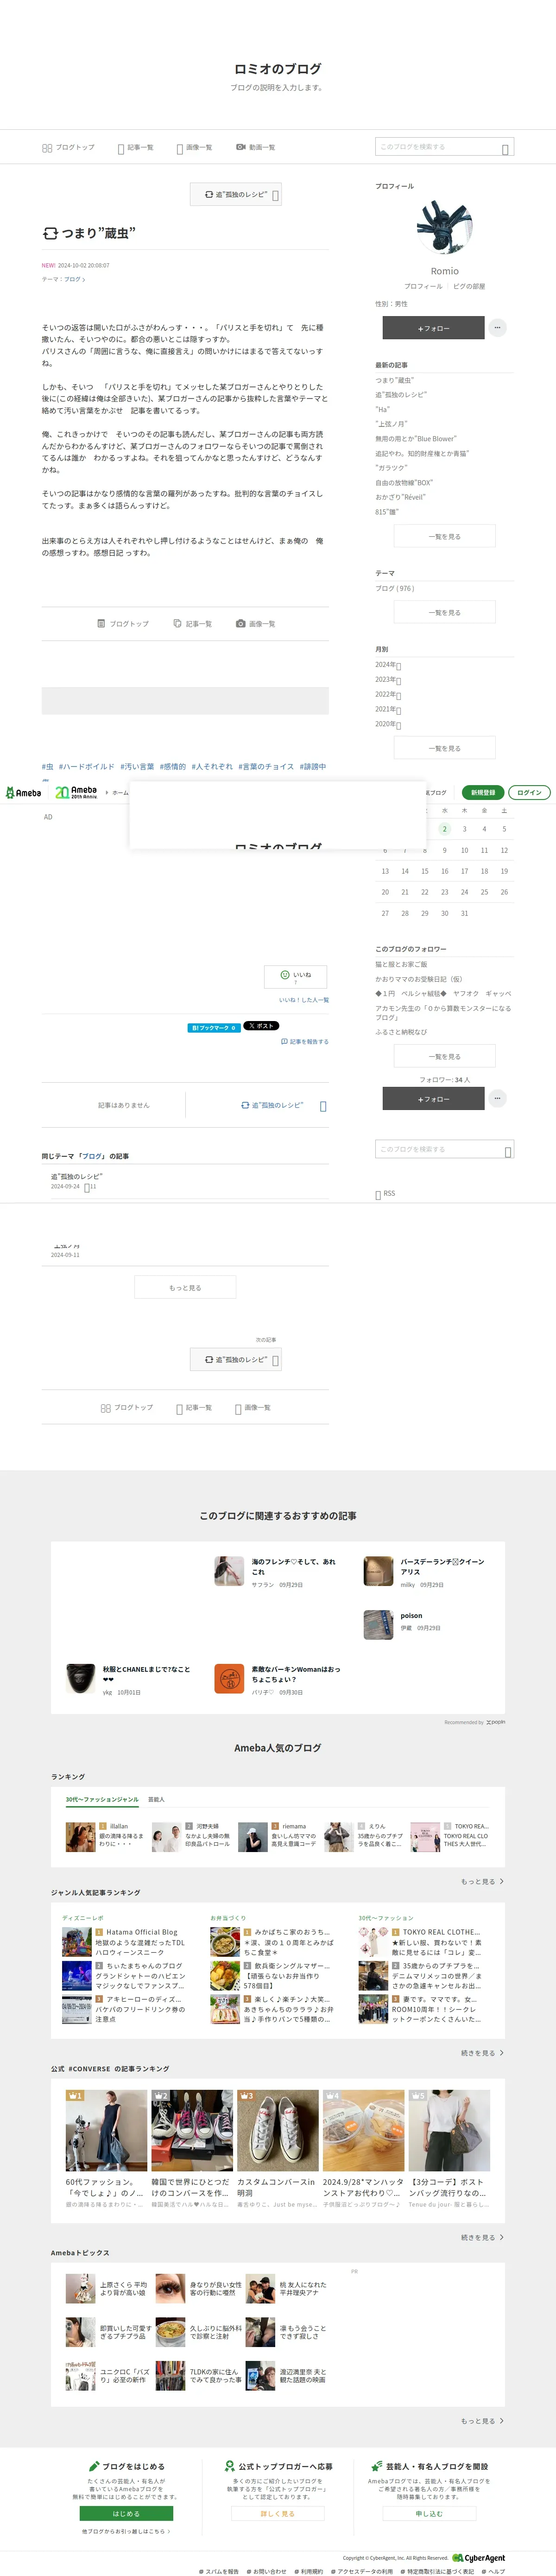The image size is (556, 2576).
Task: Click 一覧を見る under the テーマ section
Action: point(445,612)
